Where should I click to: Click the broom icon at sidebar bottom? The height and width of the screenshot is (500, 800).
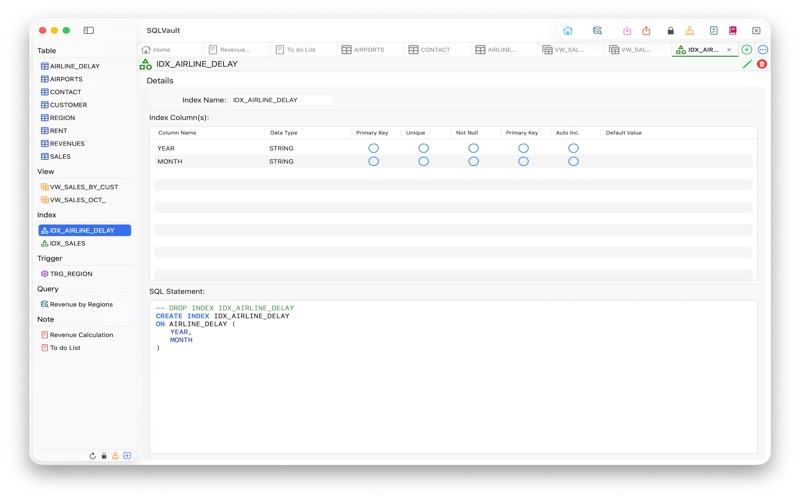point(115,456)
